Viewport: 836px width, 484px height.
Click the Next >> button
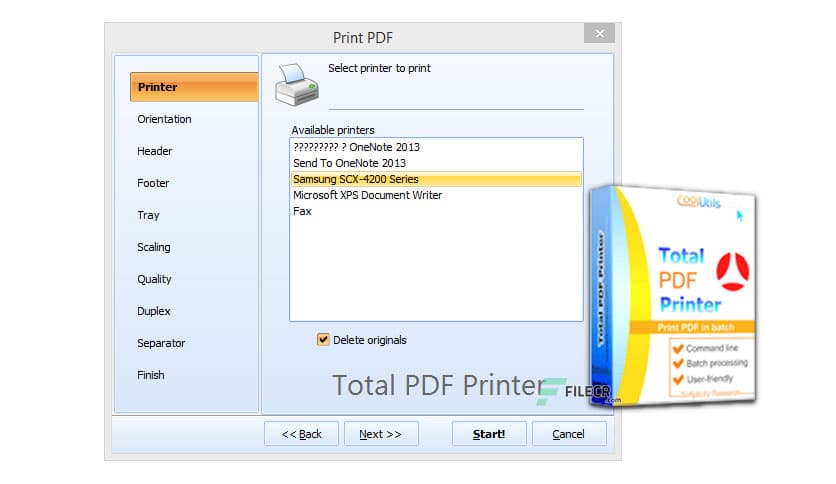(x=381, y=434)
